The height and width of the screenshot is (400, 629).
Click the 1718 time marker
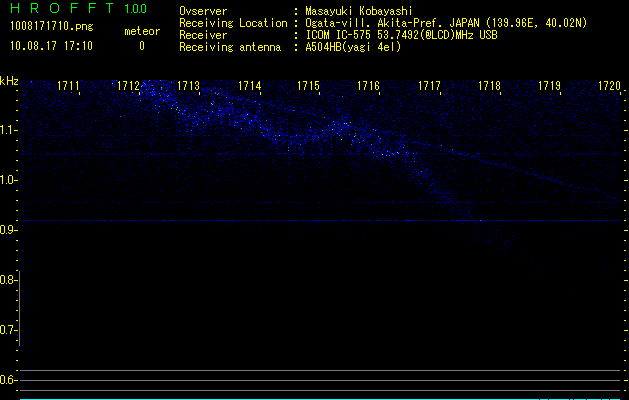click(x=489, y=86)
